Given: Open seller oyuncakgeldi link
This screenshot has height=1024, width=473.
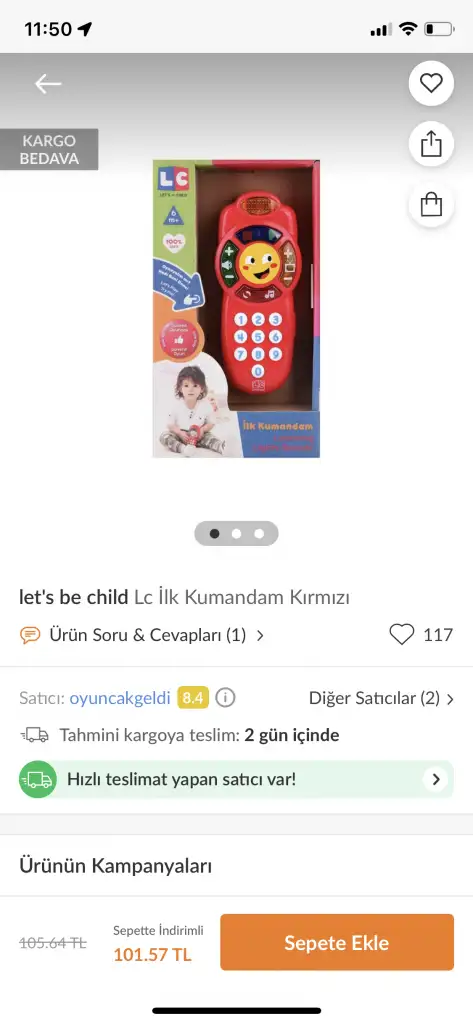Looking at the screenshot, I should pos(120,698).
